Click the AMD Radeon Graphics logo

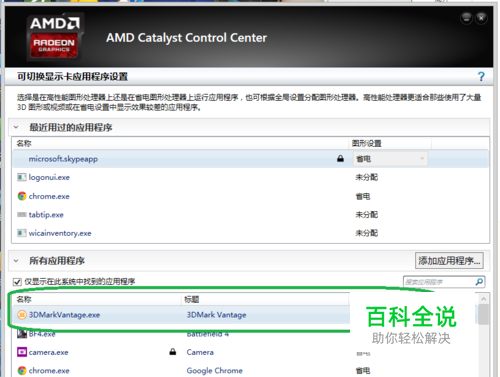tap(55, 37)
